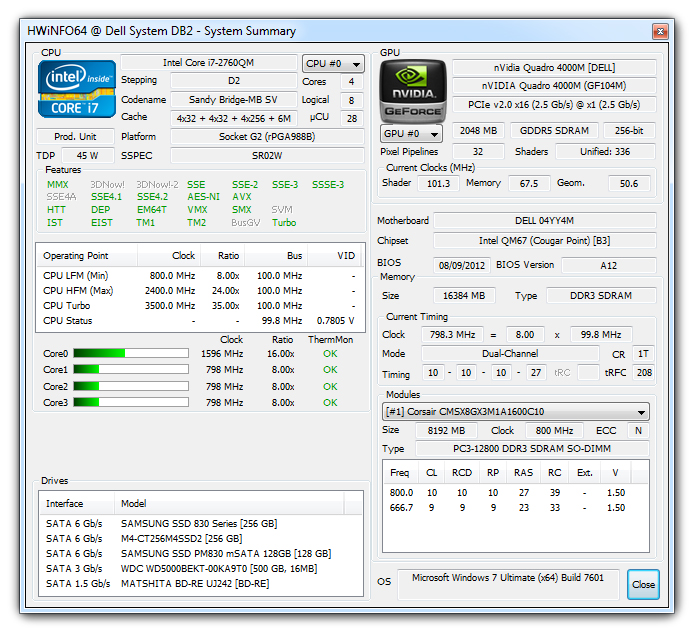This screenshot has width=693, height=632.
Task: Click the PCIe v2.0 x16 field
Action: click(x=554, y=105)
